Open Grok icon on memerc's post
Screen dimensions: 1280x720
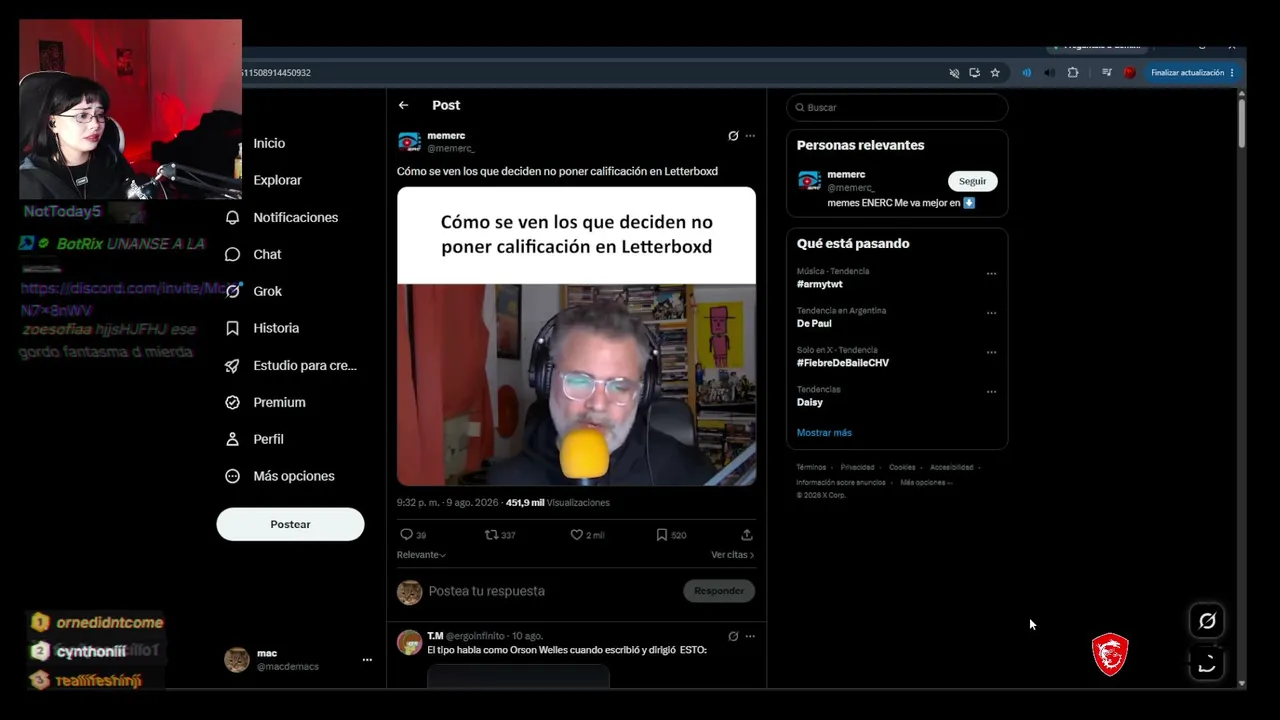(733, 136)
